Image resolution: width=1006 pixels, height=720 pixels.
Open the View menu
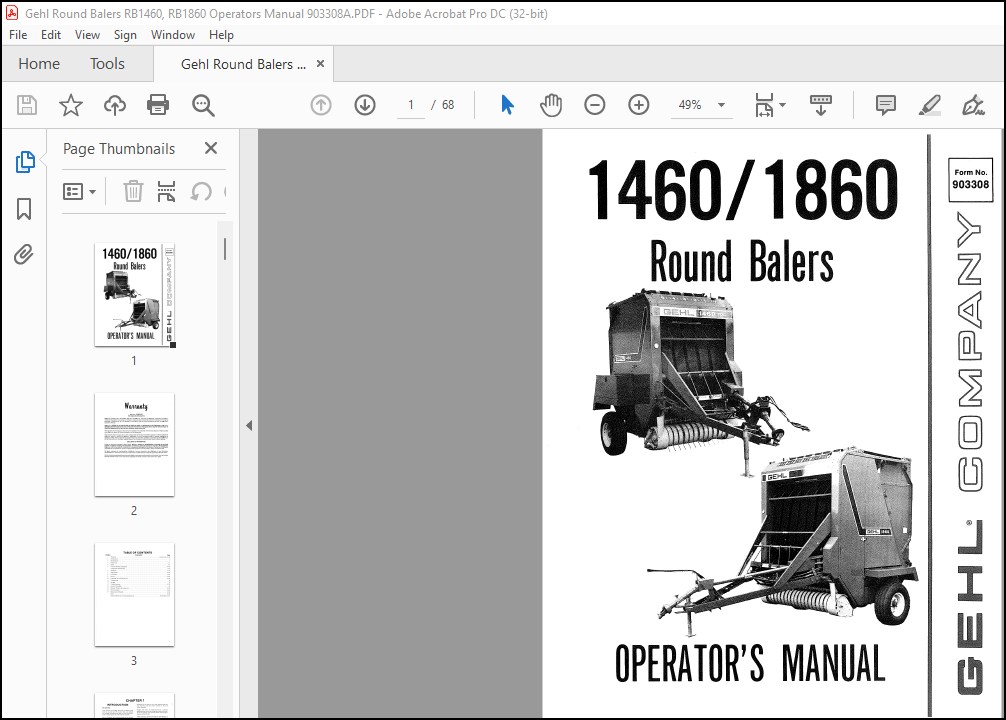click(x=87, y=35)
